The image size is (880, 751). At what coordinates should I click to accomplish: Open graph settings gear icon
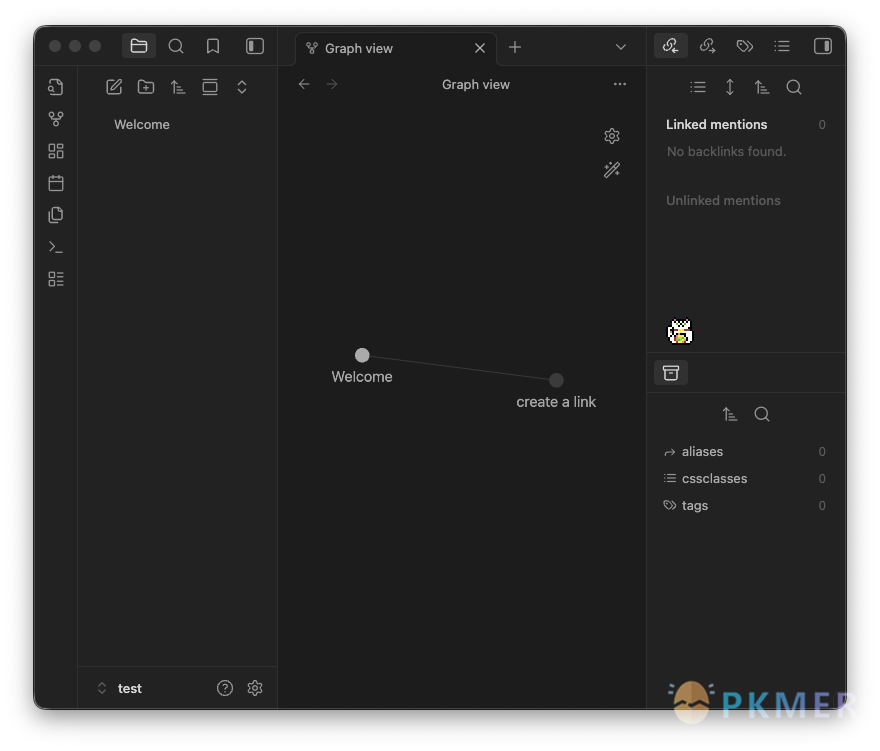point(612,136)
